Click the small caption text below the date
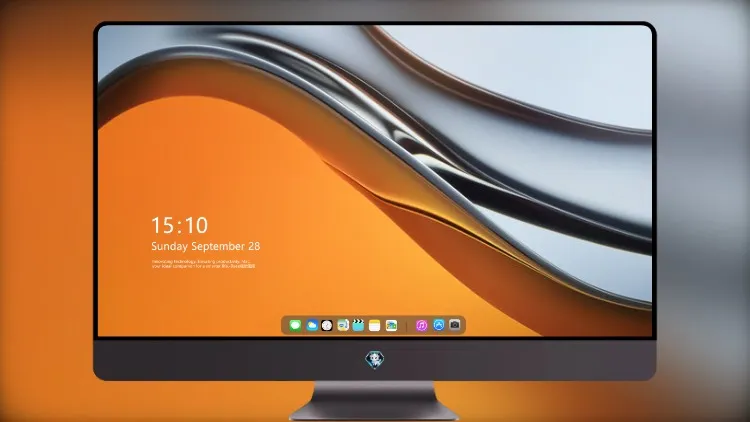 (204, 264)
